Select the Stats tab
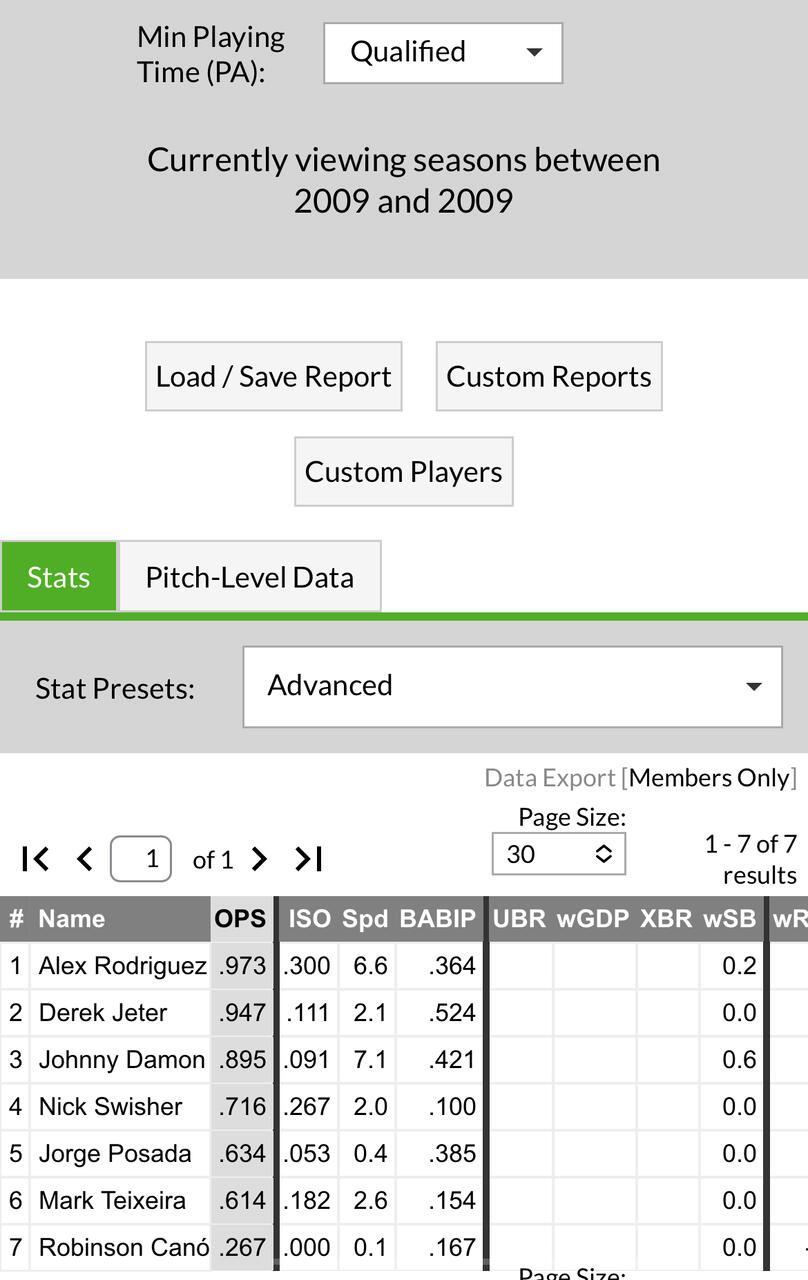808x1280 pixels. [59, 577]
